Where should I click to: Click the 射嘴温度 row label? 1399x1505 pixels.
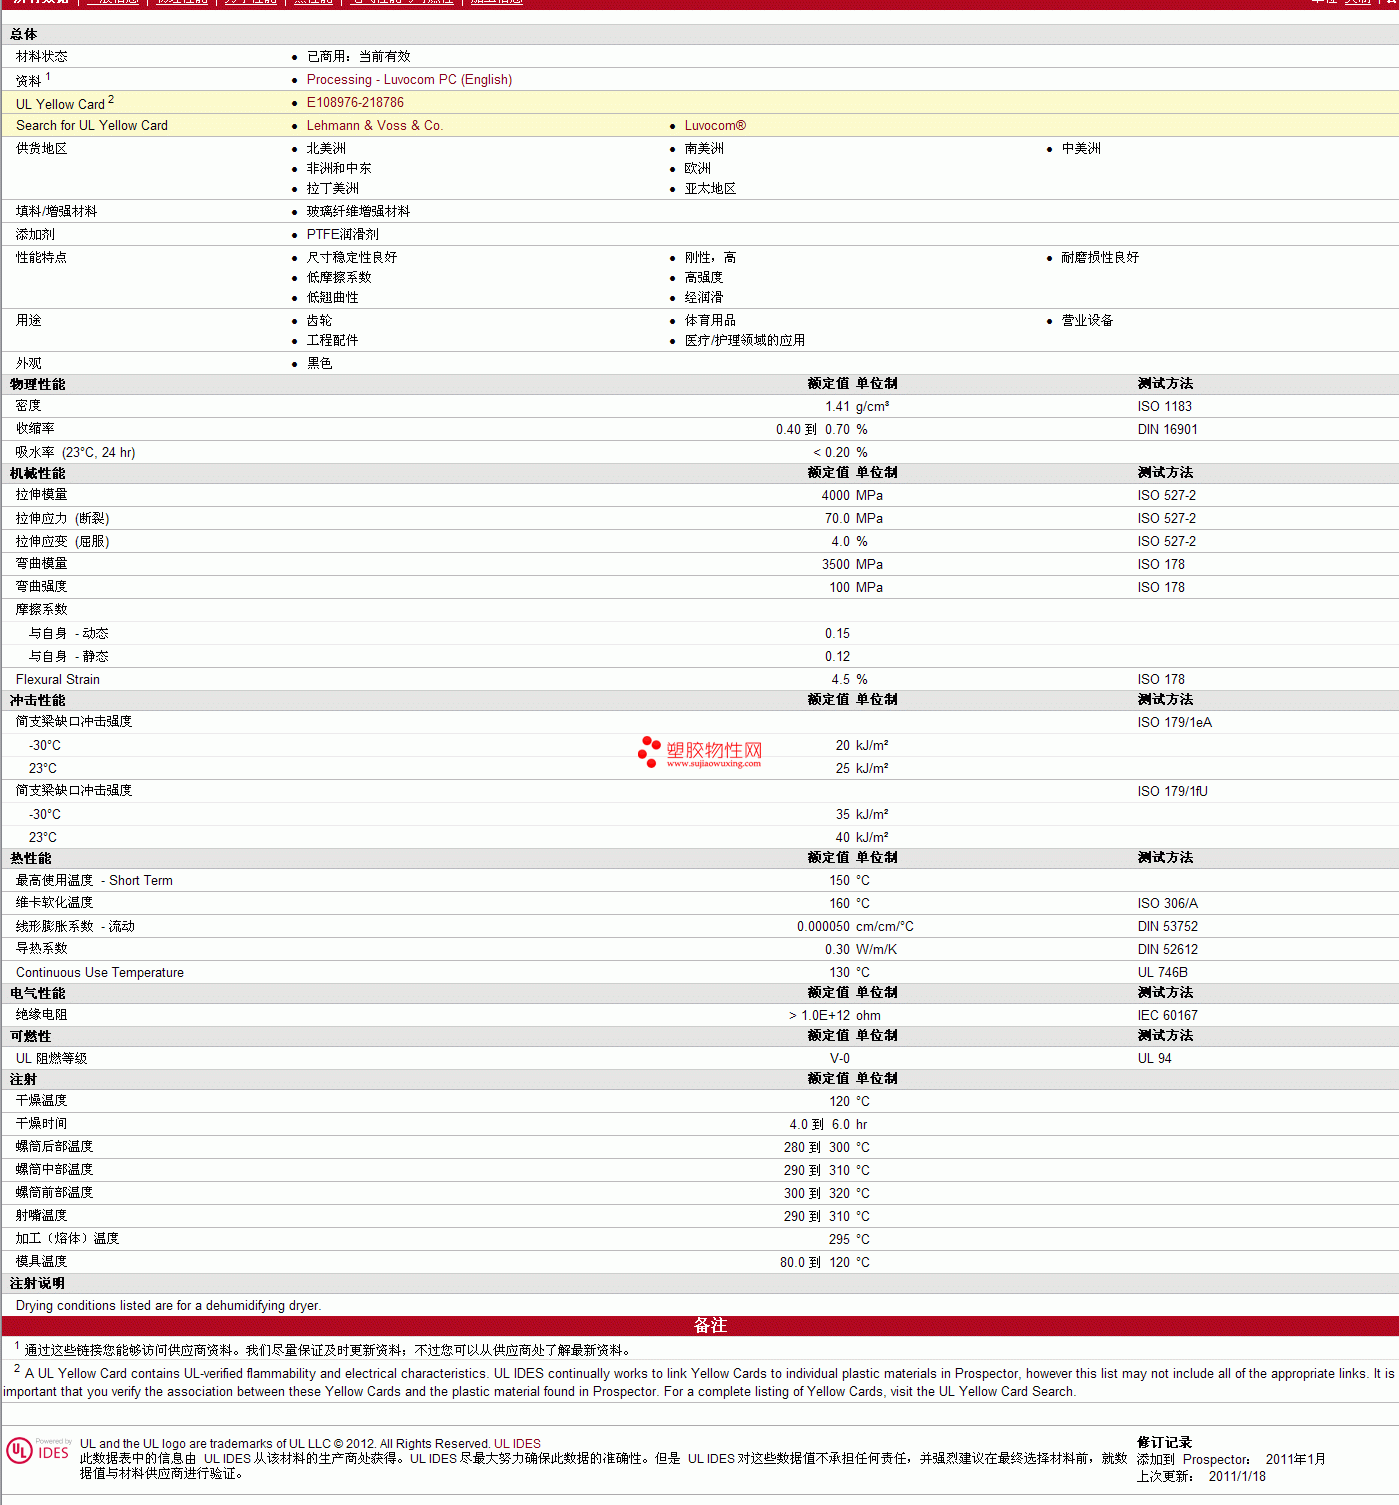[42, 1216]
